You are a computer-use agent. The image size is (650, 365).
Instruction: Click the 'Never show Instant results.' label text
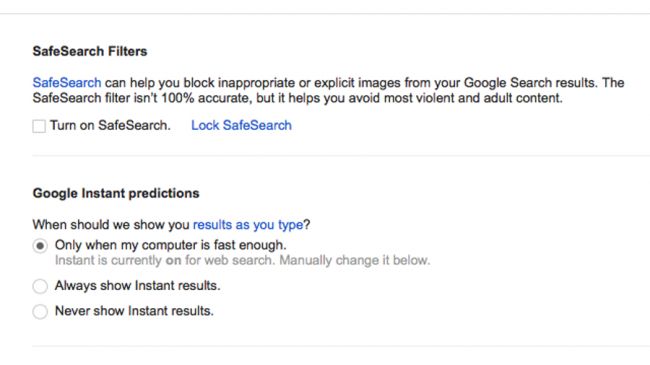coord(134,311)
